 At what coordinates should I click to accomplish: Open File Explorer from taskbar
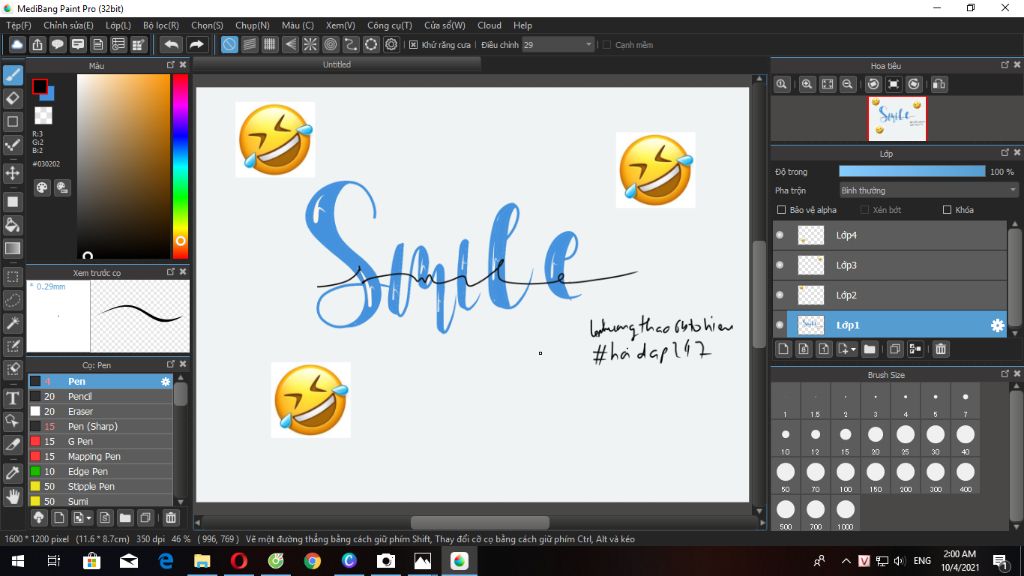click(202, 561)
